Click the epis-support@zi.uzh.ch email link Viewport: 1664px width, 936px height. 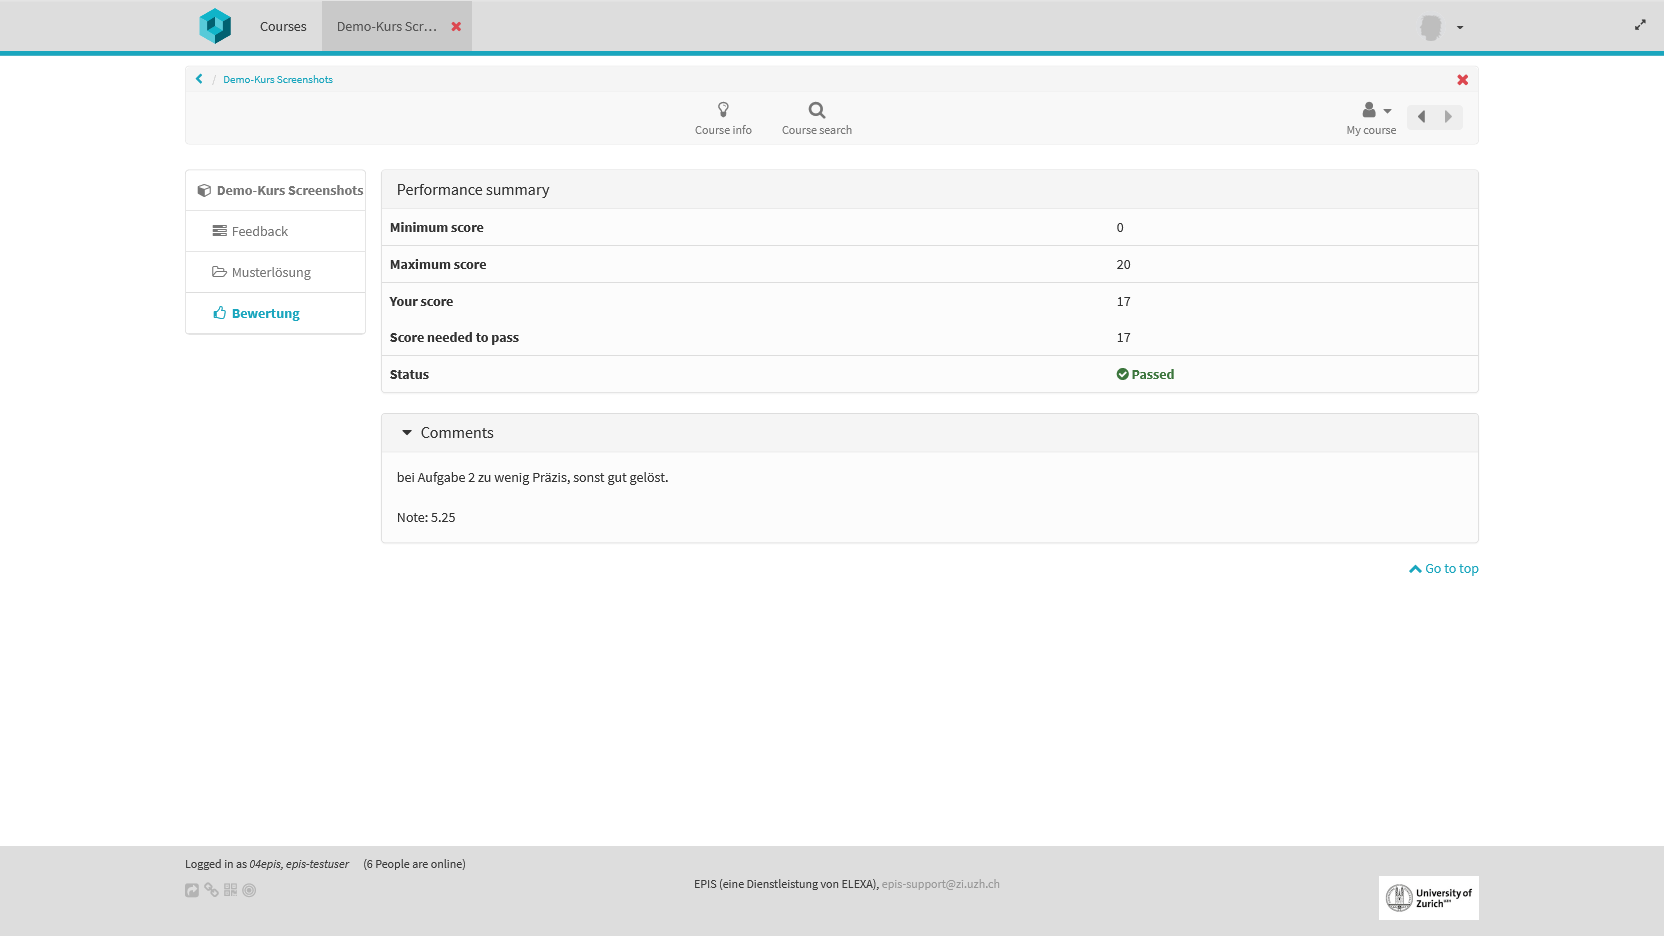(x=940, y=884)
